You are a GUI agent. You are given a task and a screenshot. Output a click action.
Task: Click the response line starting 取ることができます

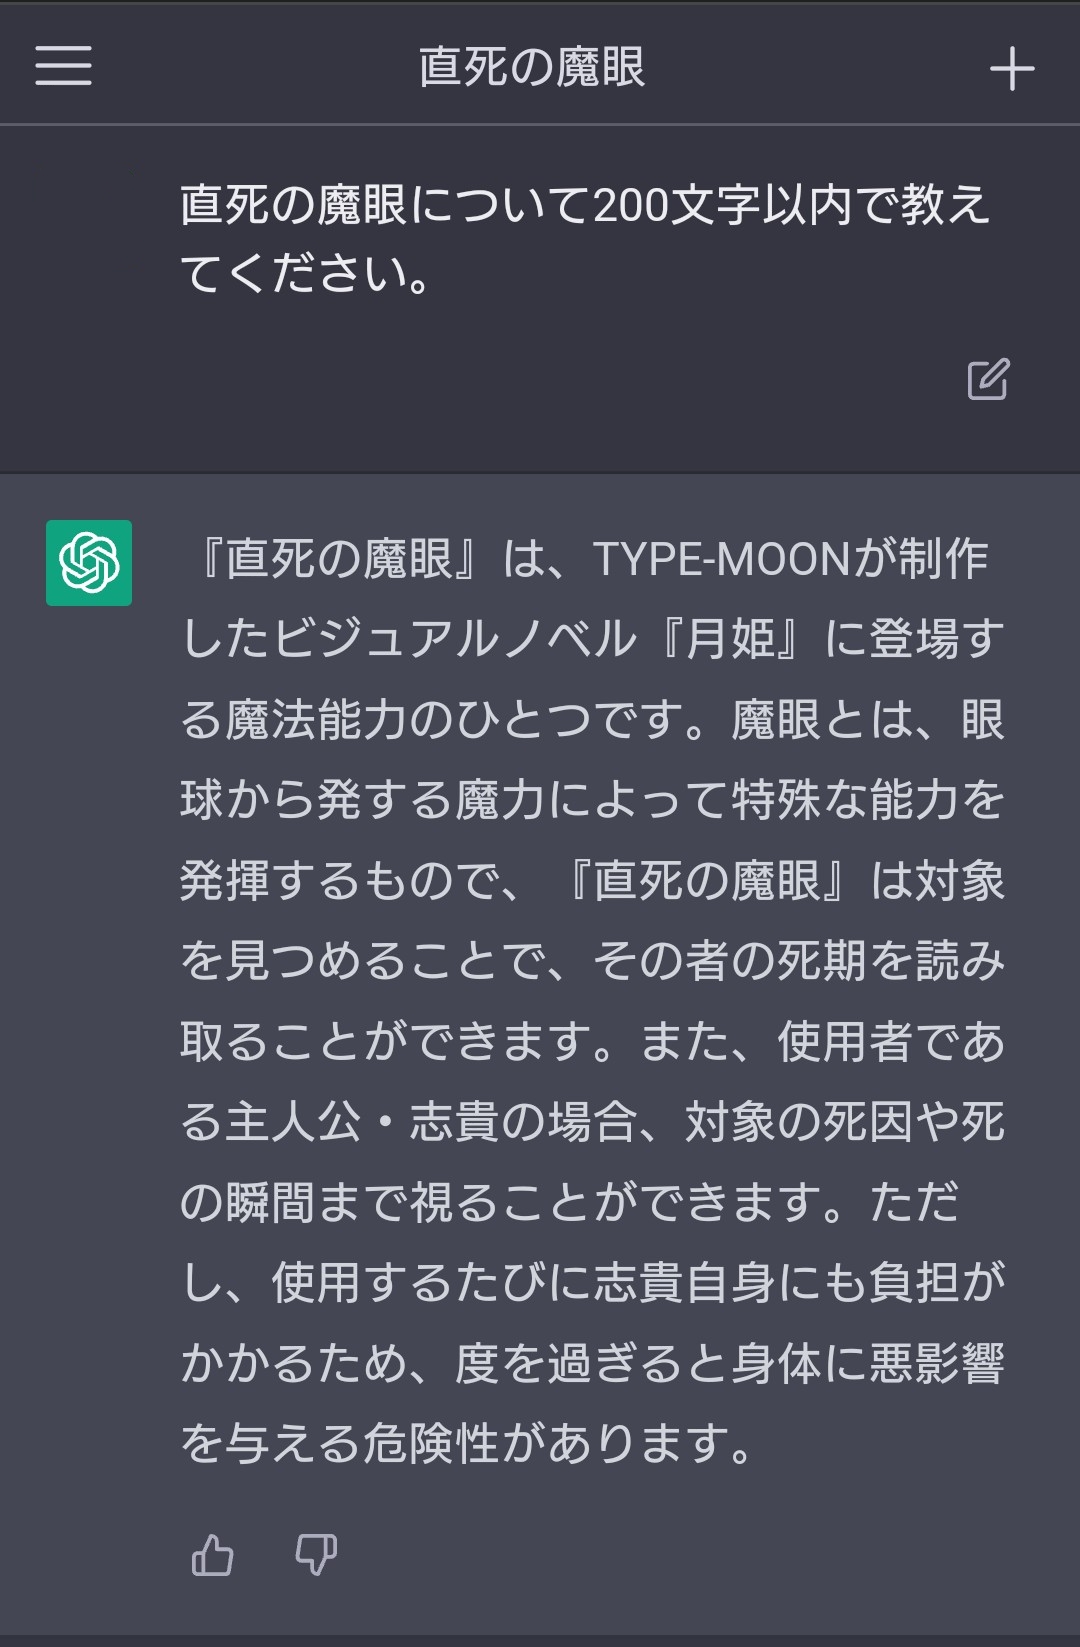click(x=592, y=1042)
